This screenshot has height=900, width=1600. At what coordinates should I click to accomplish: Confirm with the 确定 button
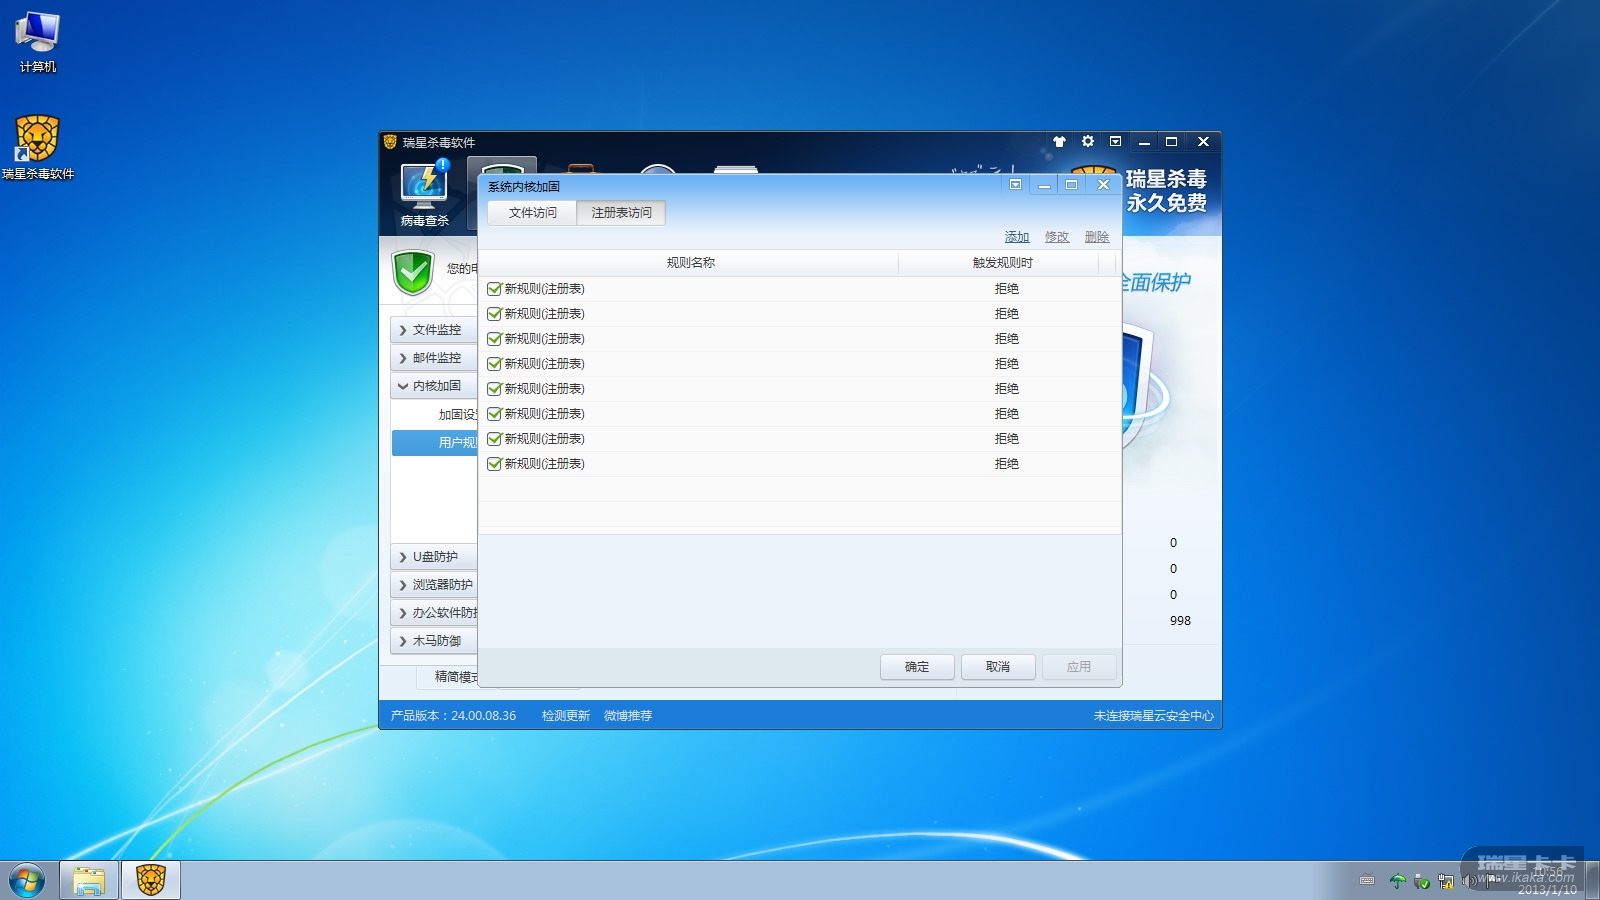pos(917,667)
